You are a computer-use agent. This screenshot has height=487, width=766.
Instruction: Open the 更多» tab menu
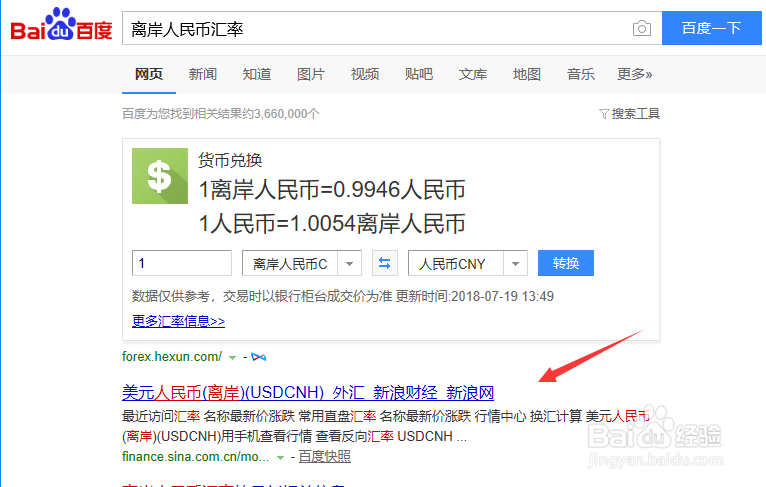click(x=635, y=74)
